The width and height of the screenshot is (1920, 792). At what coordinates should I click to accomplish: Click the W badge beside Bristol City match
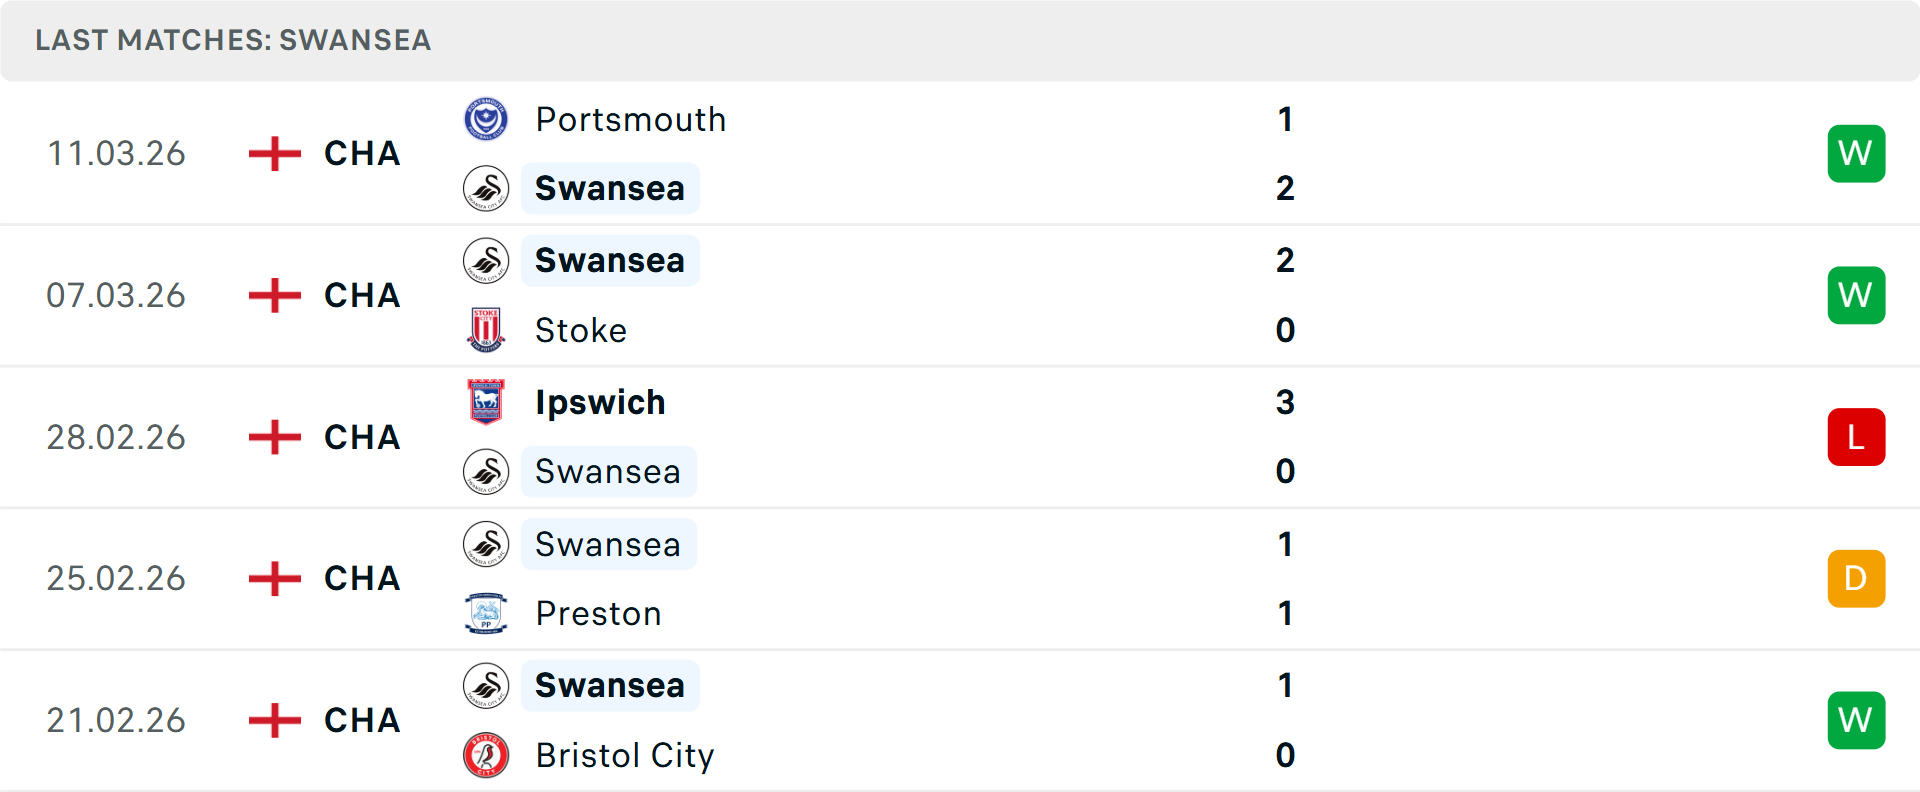pyautogui.click(x=1856, y=720)
